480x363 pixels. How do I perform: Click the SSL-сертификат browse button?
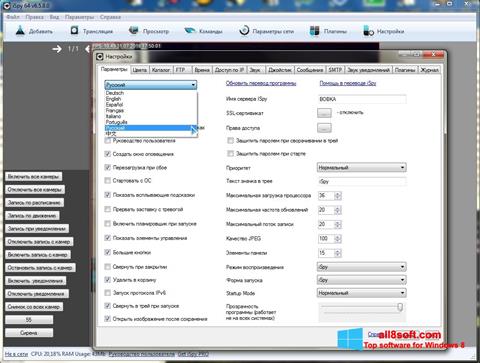tap(324, 113)
